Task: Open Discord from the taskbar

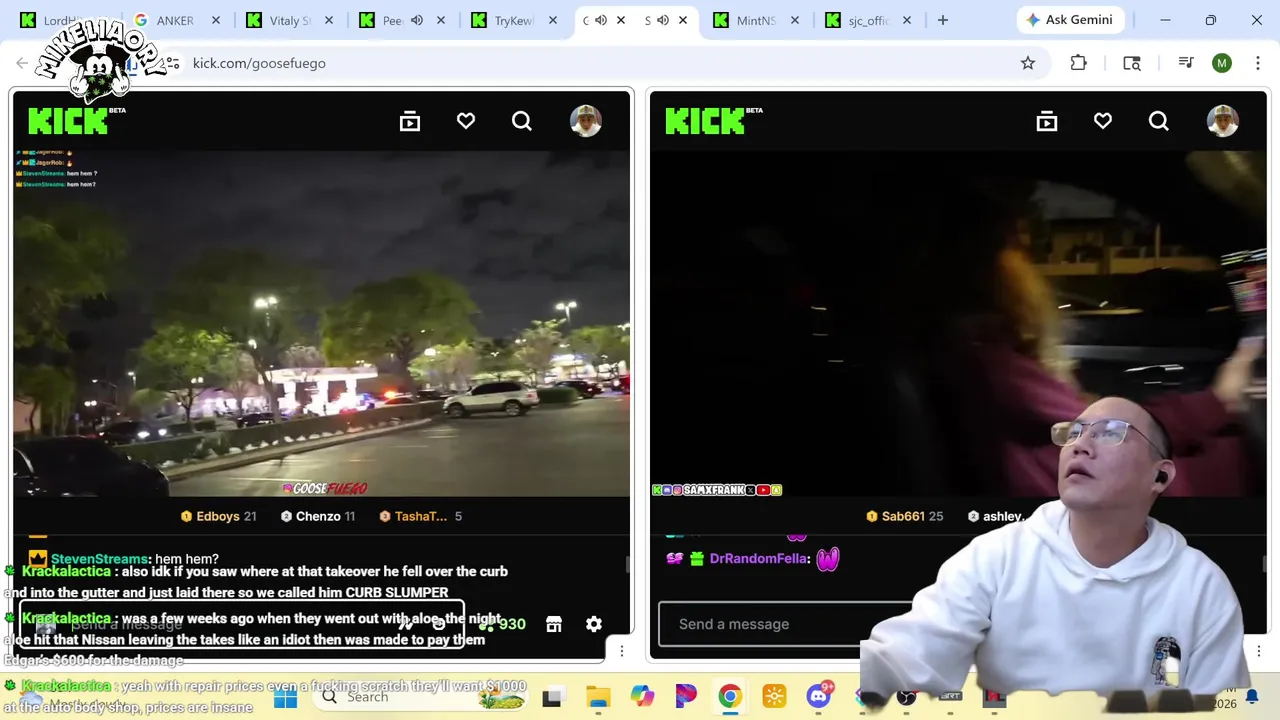Action: tap(819, 697)
